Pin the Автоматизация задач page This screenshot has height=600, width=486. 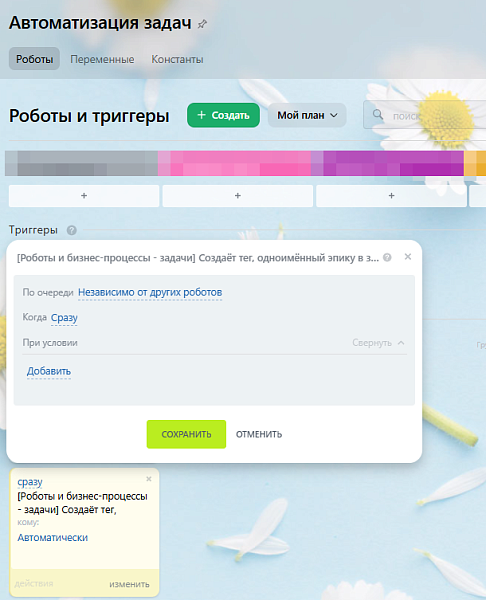(x=202, y=24)
